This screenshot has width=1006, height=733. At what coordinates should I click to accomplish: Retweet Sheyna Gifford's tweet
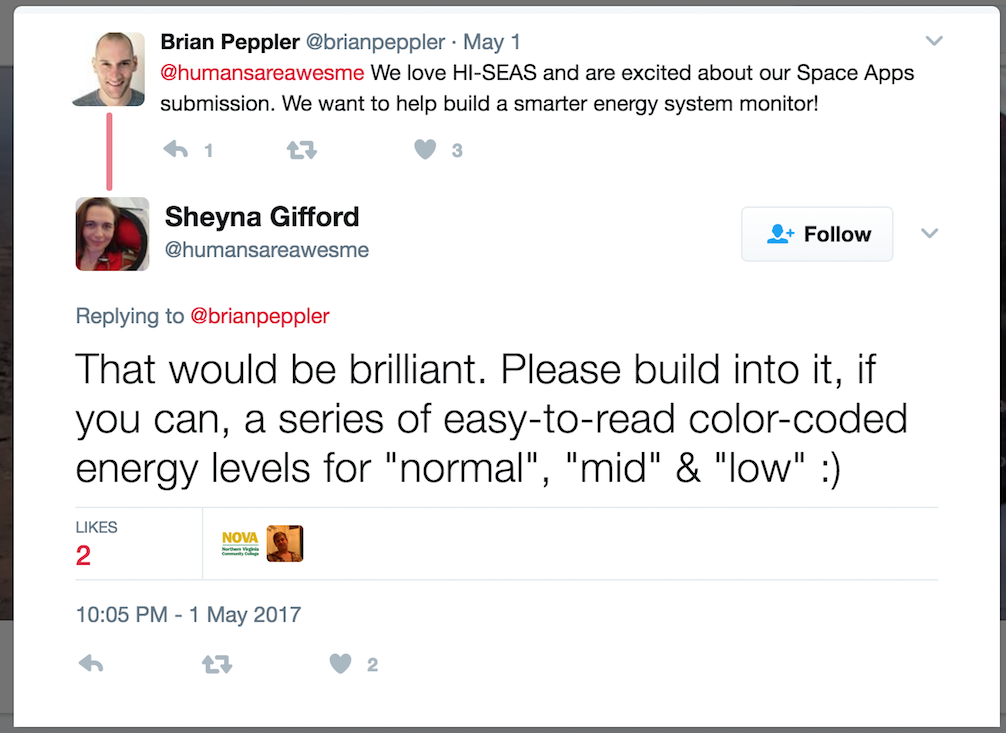(217, 664)
